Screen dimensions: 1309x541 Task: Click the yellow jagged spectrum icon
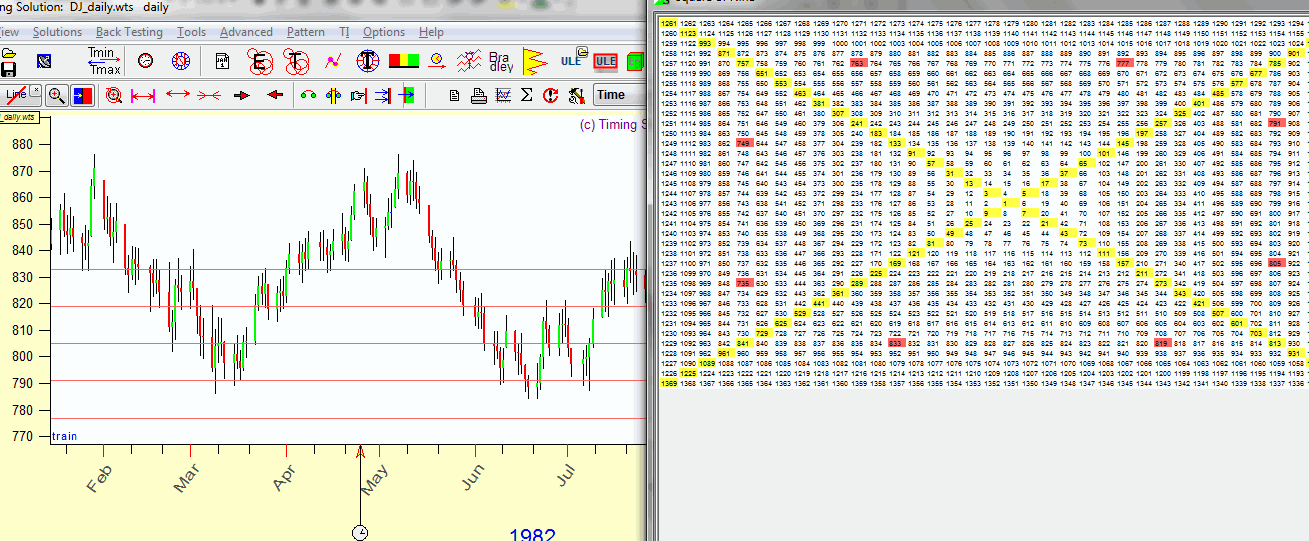pyautogui.click(x=534, y=62)
